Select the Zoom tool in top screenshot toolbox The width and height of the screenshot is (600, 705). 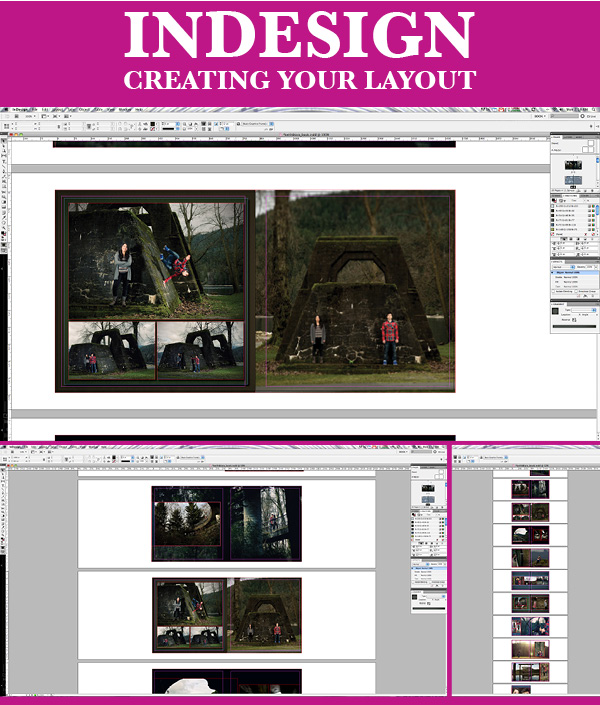pyautogui.click(x=3, y=227)
